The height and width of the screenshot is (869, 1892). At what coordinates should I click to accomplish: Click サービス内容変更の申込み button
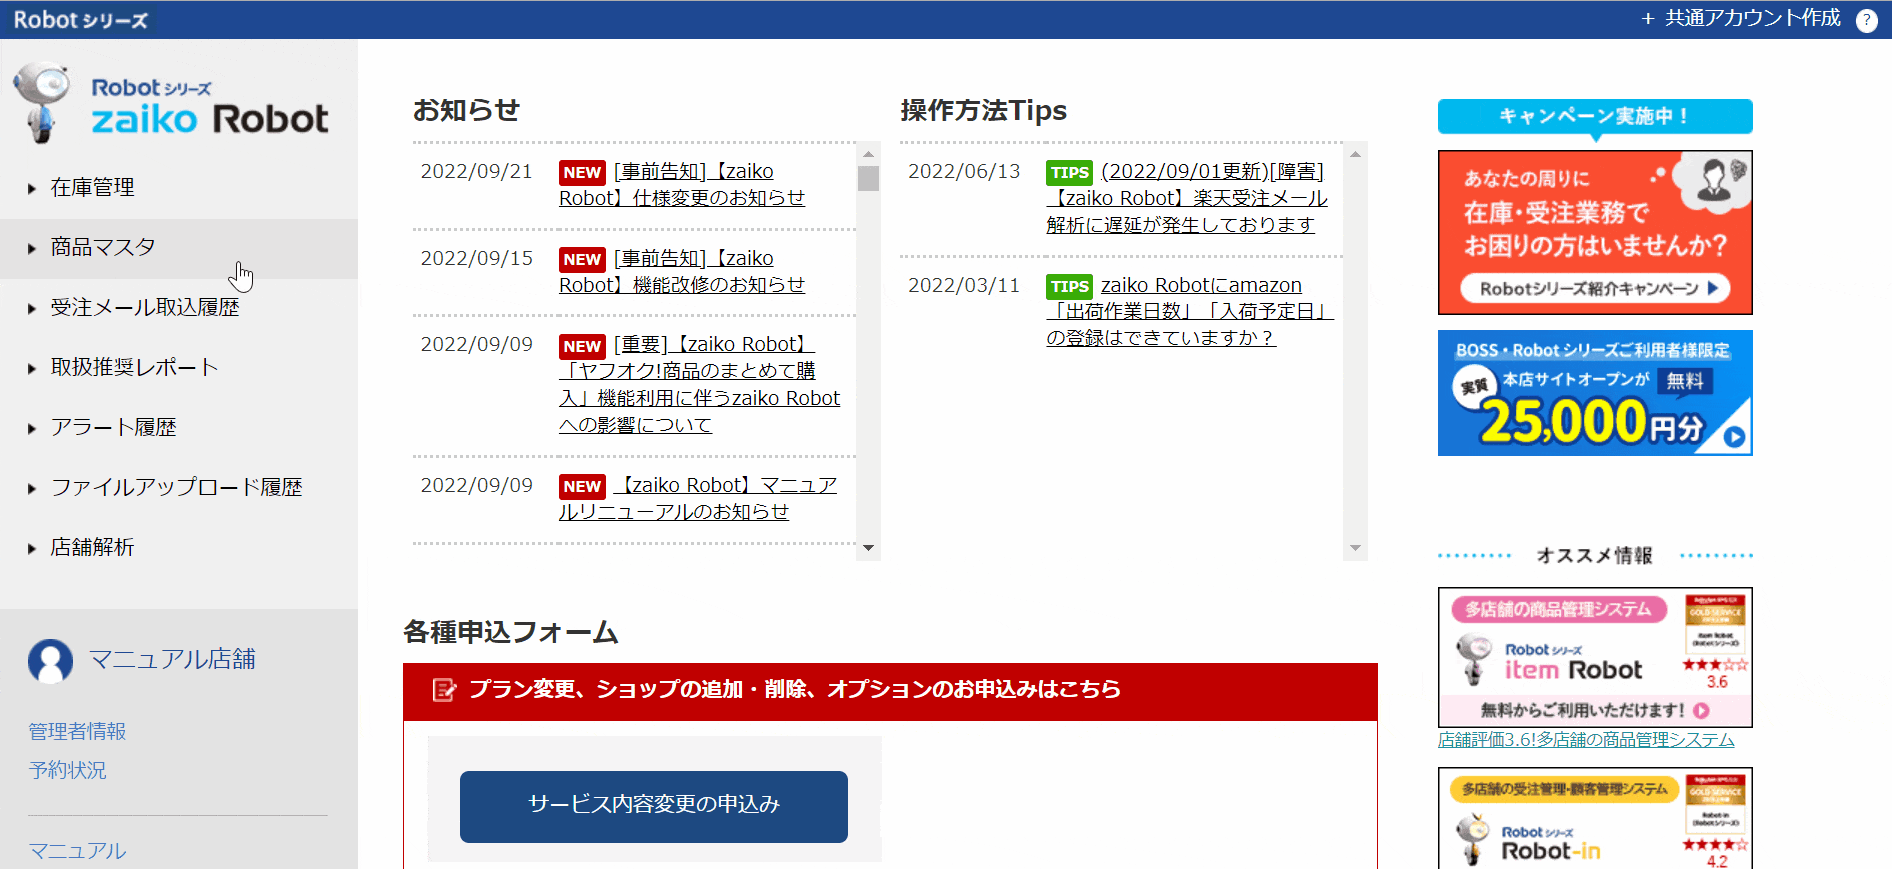pos(654,806)
